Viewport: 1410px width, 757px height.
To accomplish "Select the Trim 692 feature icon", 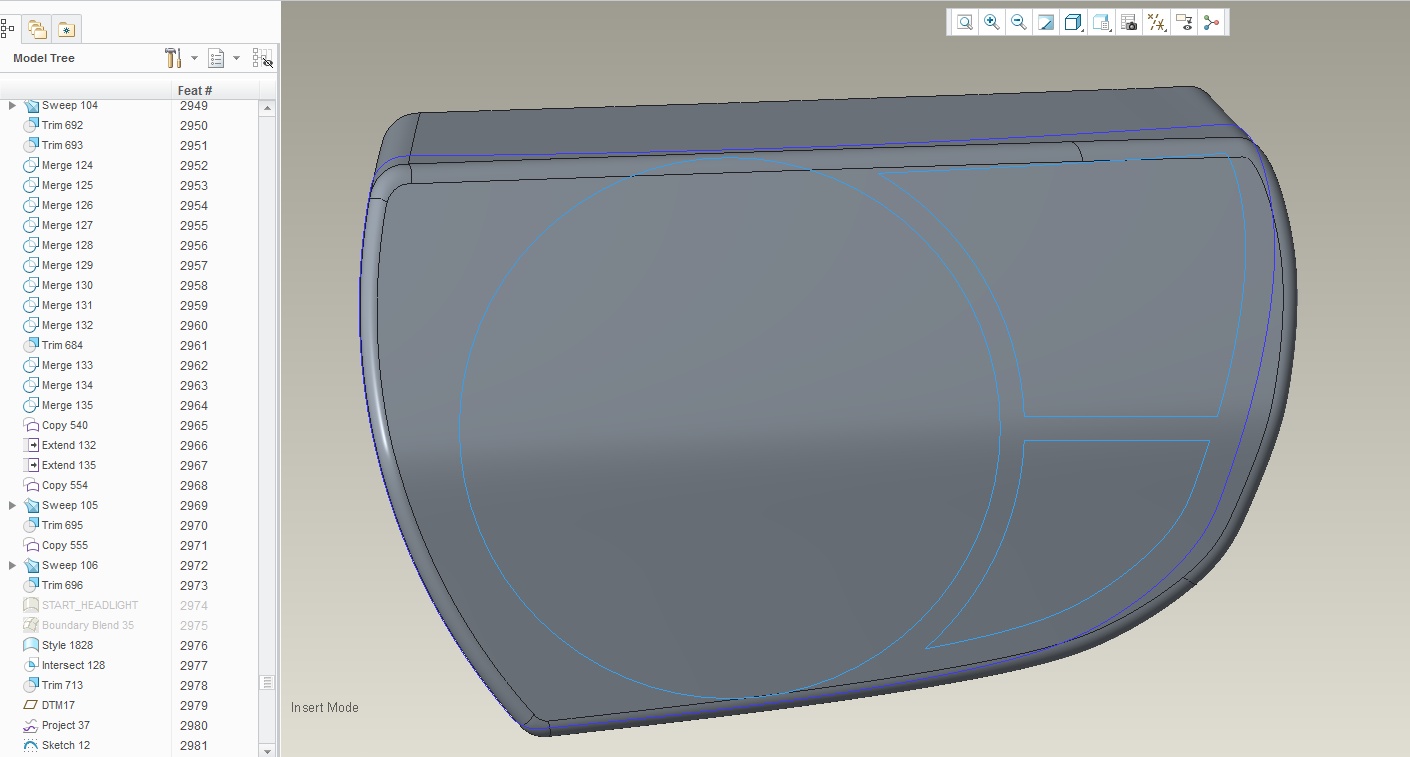I will (31, 125).
